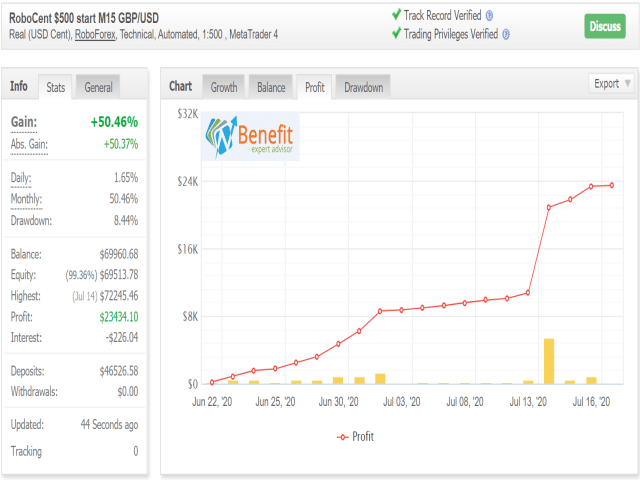Click the Benefit expert advisor logo
The image size is (640, 480).
pos(250,136)
